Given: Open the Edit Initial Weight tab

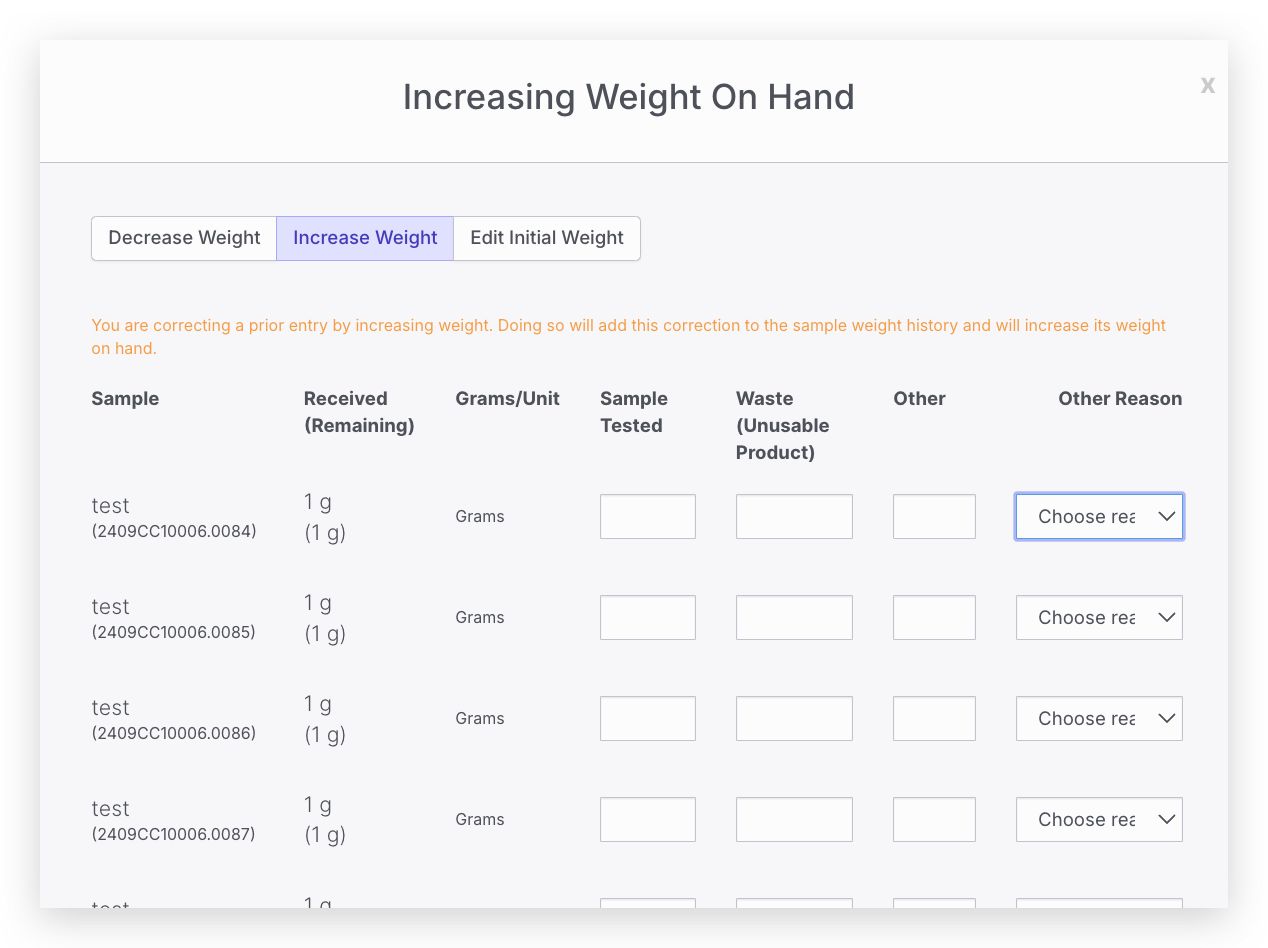Looking at the screenshot, I should tap(547, 238).
